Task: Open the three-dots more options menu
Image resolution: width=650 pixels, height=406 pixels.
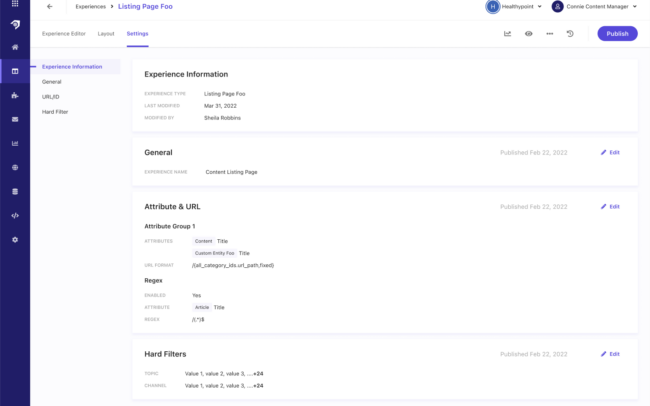Action: (x=549, y=33)
